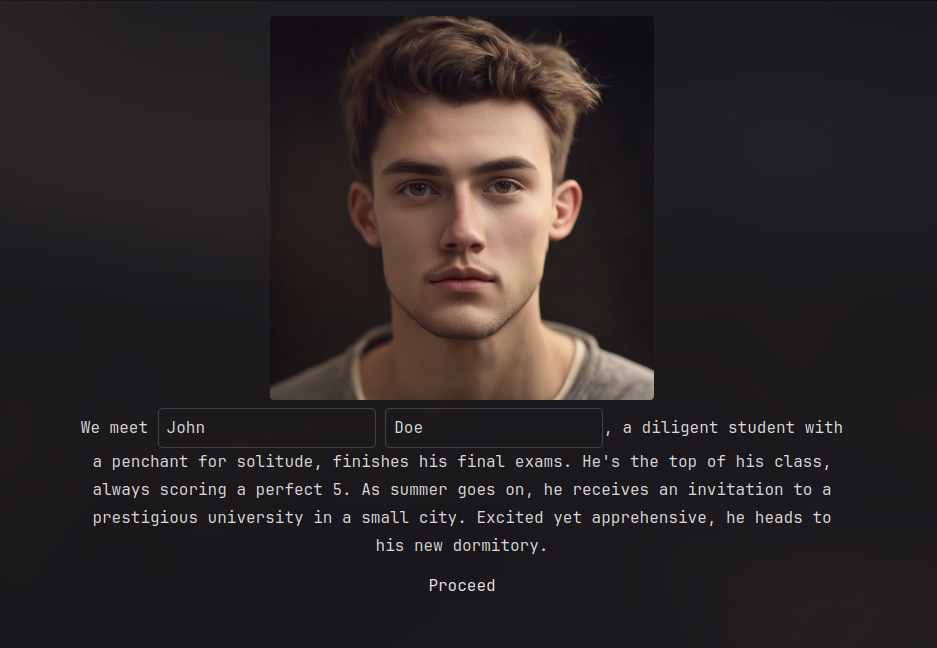Click the word "receives" in the story
This screenshot has width=937, height=648.
(611, 490)
